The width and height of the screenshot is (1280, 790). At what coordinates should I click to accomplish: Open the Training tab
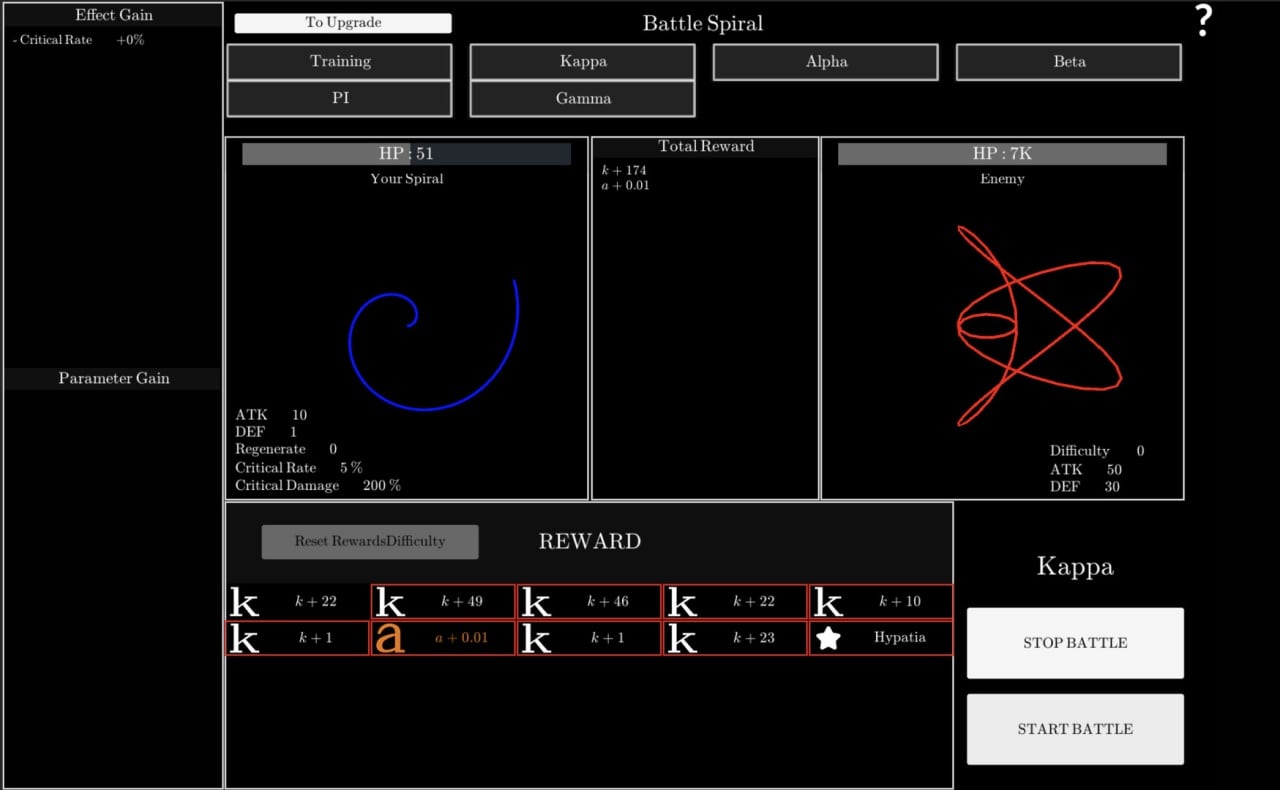[x=340, y=62]
